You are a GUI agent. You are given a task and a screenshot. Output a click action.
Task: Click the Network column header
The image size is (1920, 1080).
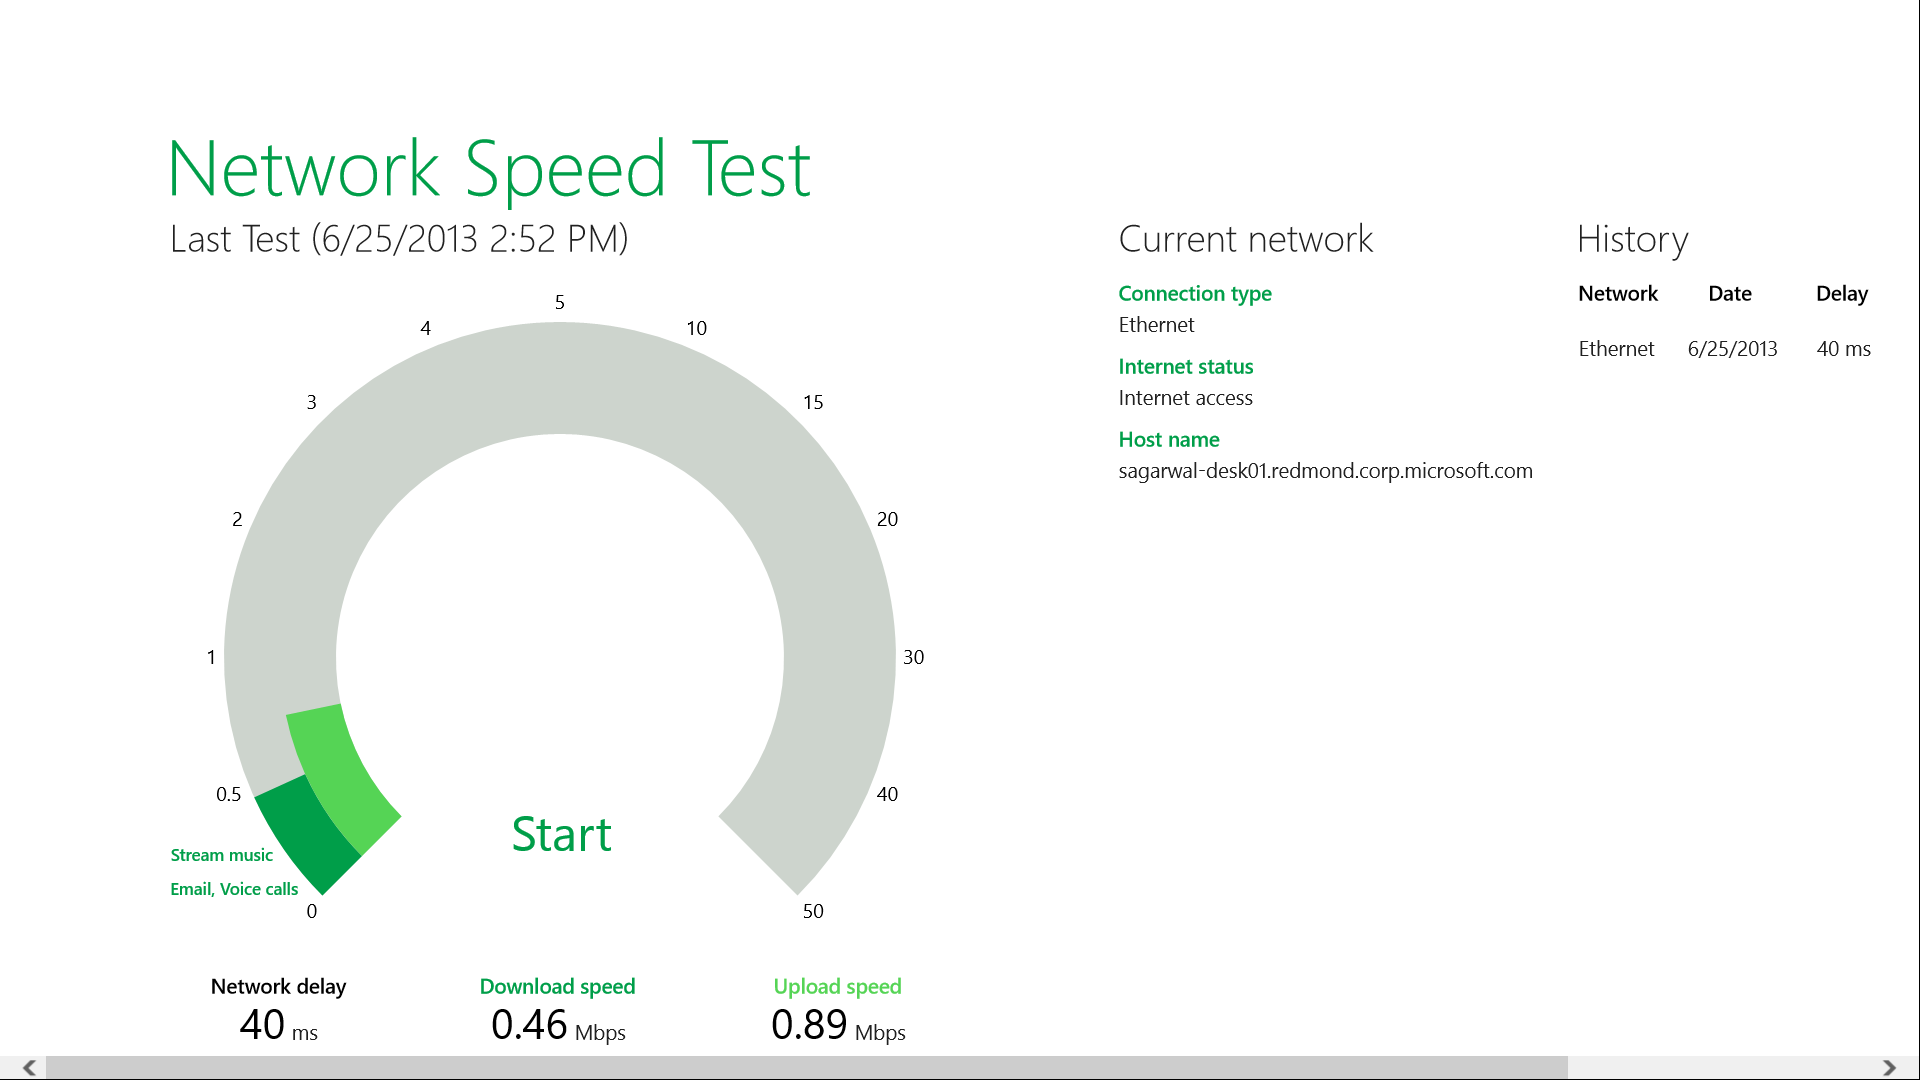[x=1617, y=293]
